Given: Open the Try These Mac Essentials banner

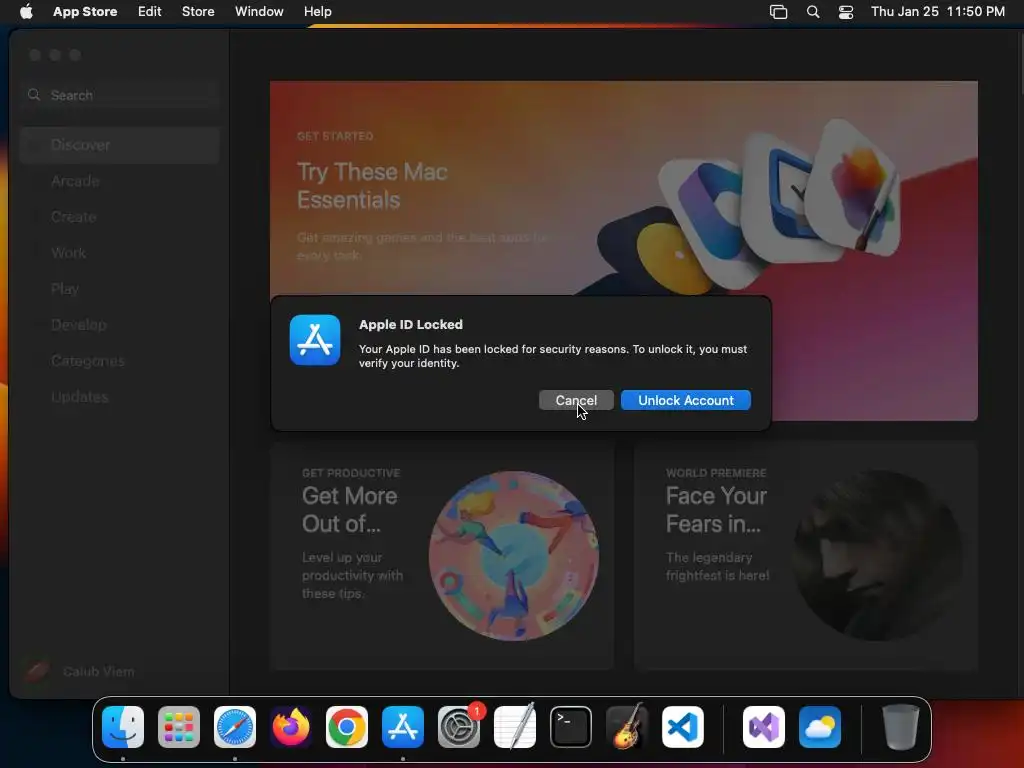Looking at the screenshot, I should click(624, 251).
